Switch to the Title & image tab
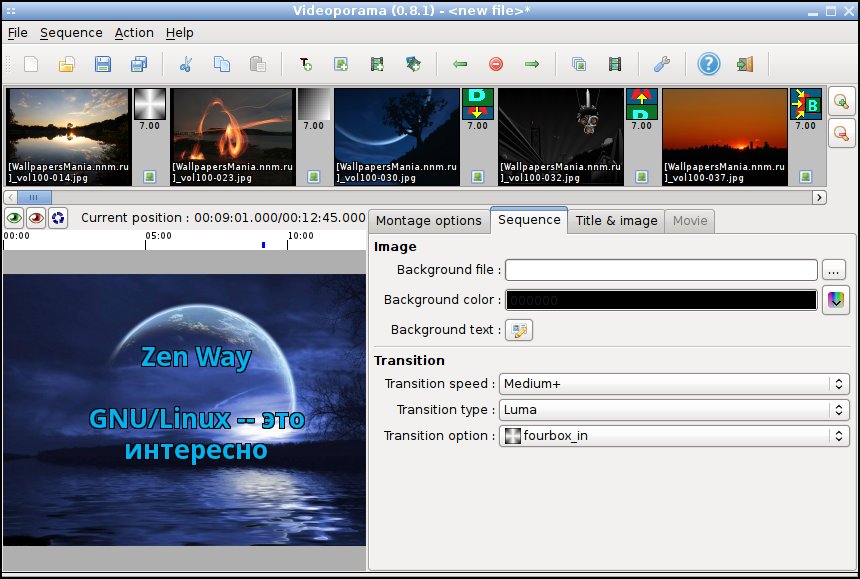 pyautogui.click(x=616, y=221)
